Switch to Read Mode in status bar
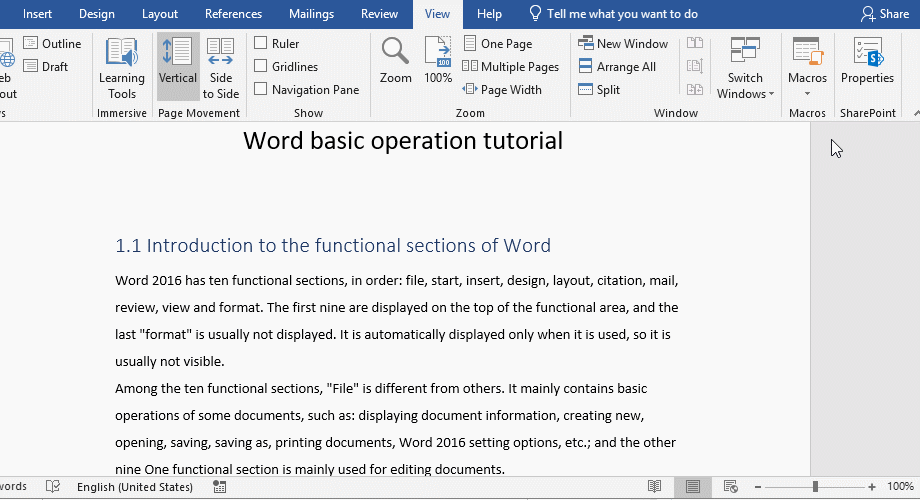 [x=654, y=487]
